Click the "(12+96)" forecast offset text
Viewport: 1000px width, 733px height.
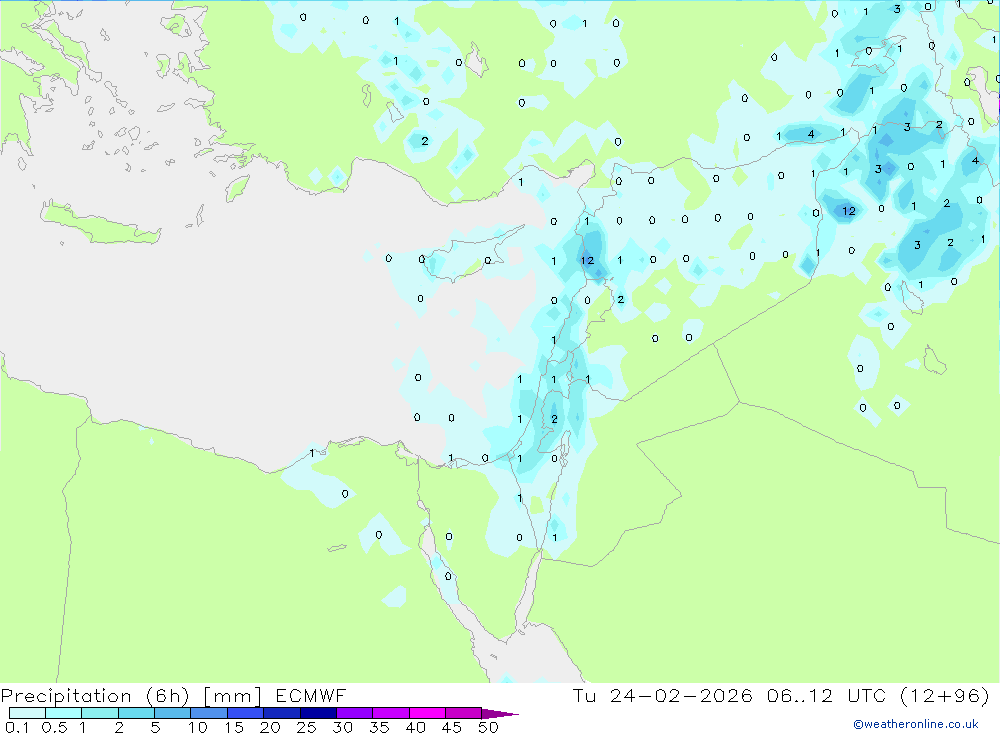(945, 695)
